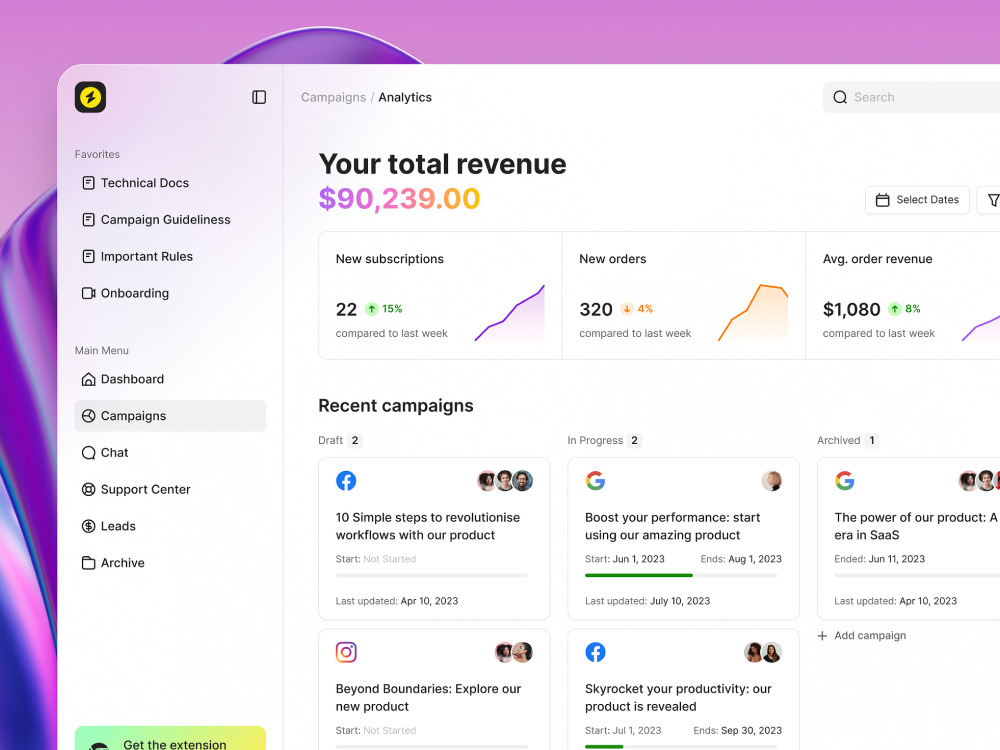The width and height of the screenshot is (1000, 750).
Task: Open Boost your performance campaign card
Action: pos(684,538)
